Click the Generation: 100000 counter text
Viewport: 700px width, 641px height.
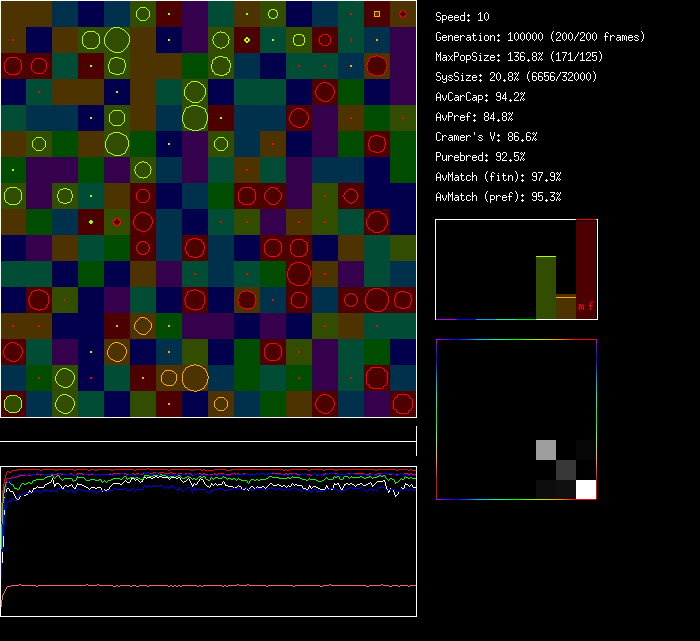pyautogui.click(x=540, y=37)
